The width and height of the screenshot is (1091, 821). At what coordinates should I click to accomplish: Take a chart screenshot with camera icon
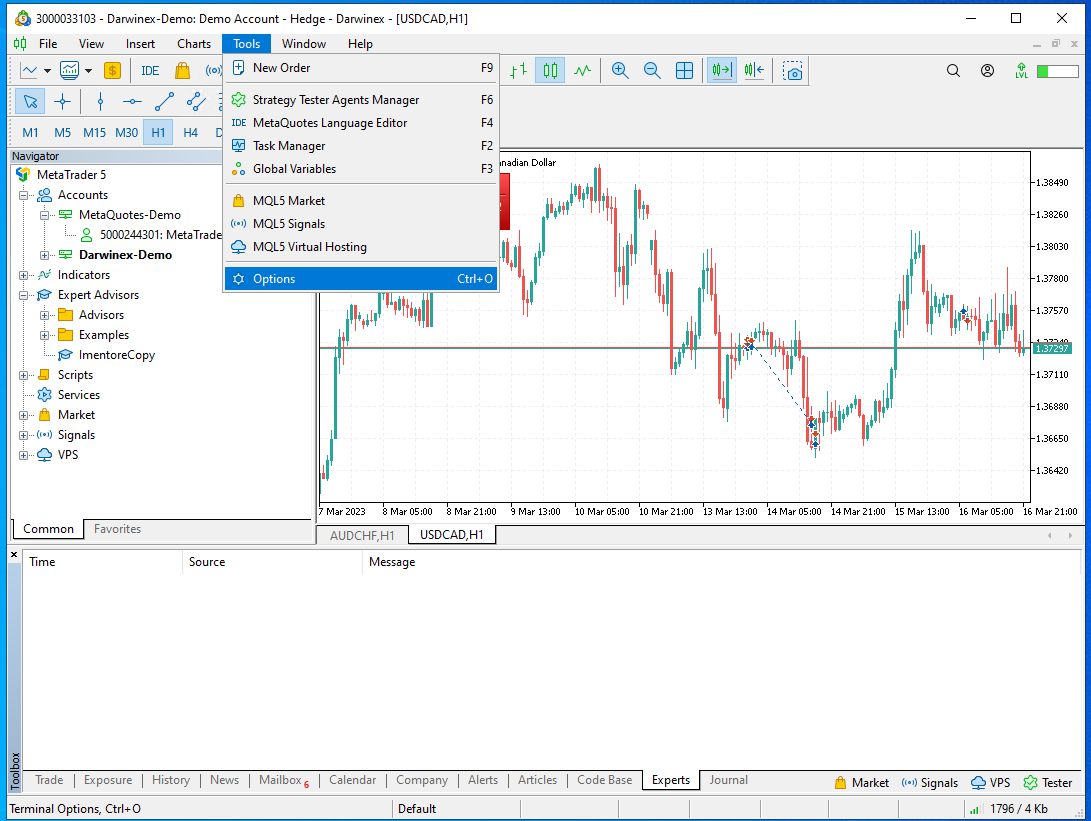pos(793,70)
